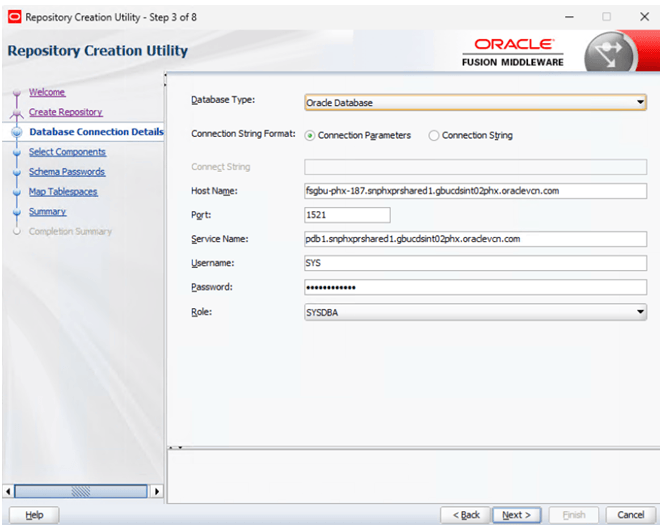The image size is (660, 526).
Task: Click the Map Tablespaces step marker icon
Action: coord(16,192)
